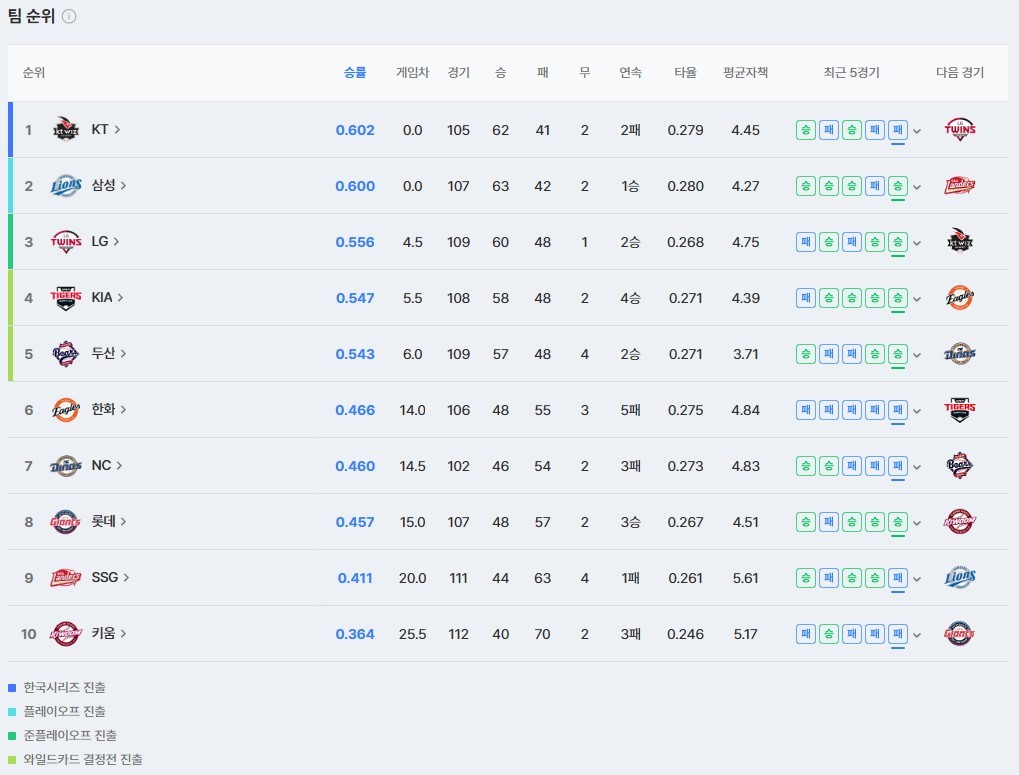
Task: Sort table by 승률 column header
Action: click(x=355, y=73)
